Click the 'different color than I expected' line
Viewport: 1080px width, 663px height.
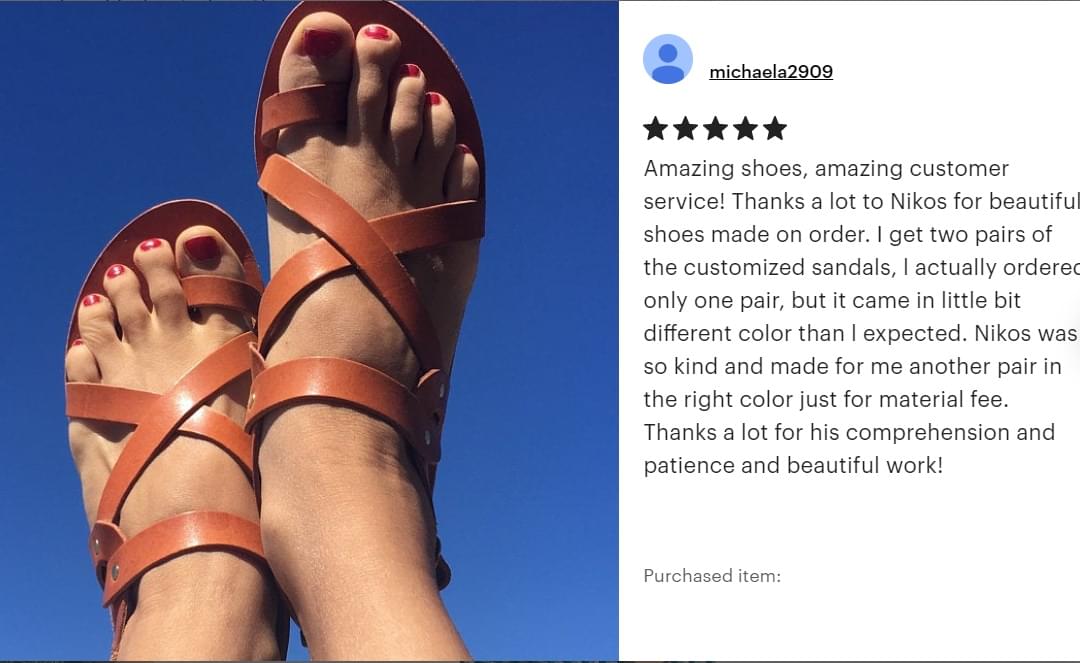[860, 333]
